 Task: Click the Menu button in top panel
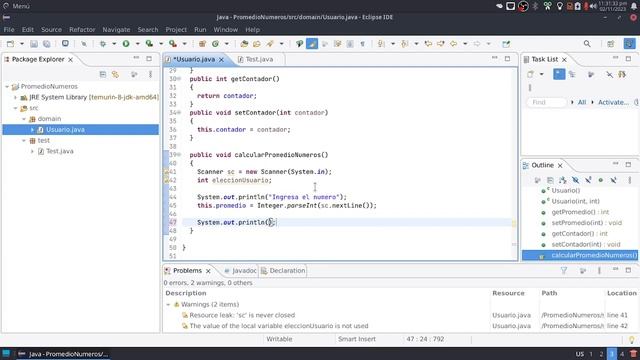click(16, 6)
